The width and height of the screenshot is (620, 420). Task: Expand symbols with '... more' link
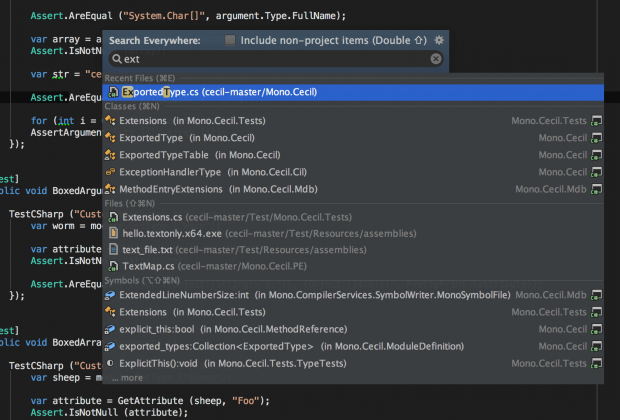[126, 378]
